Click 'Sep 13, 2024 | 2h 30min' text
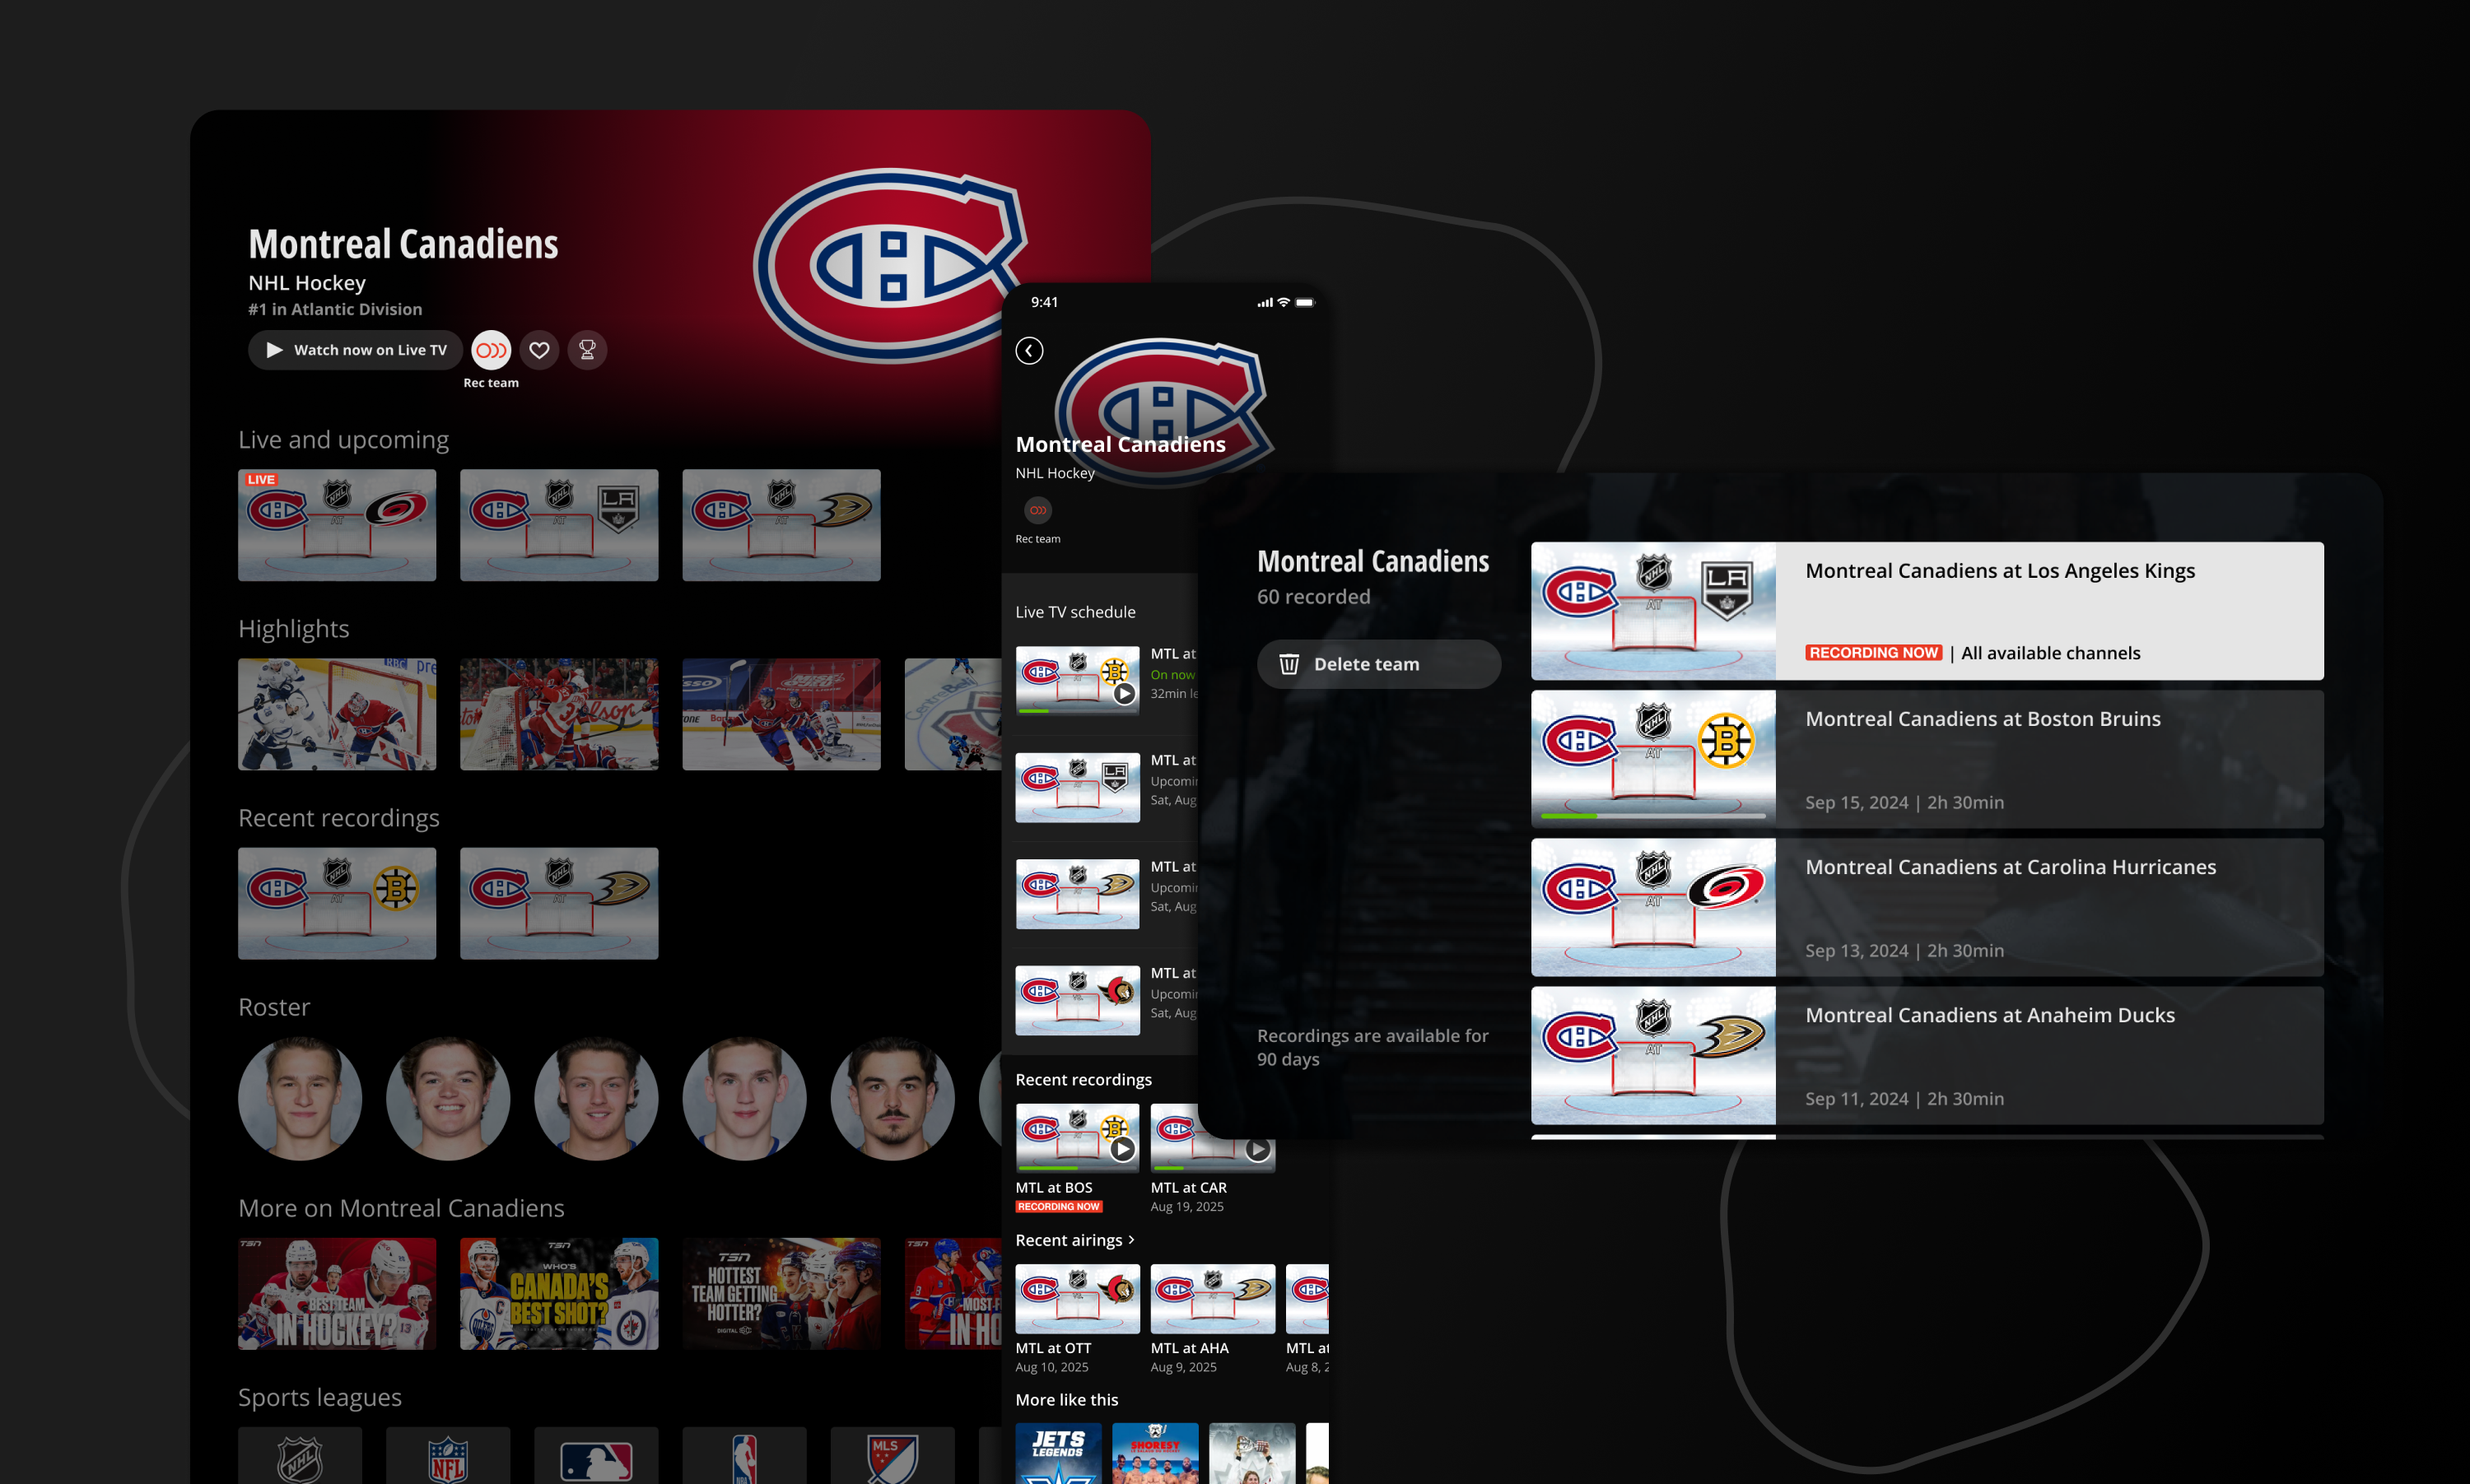The image size is (2470, 1484). tap(1904, 951)
